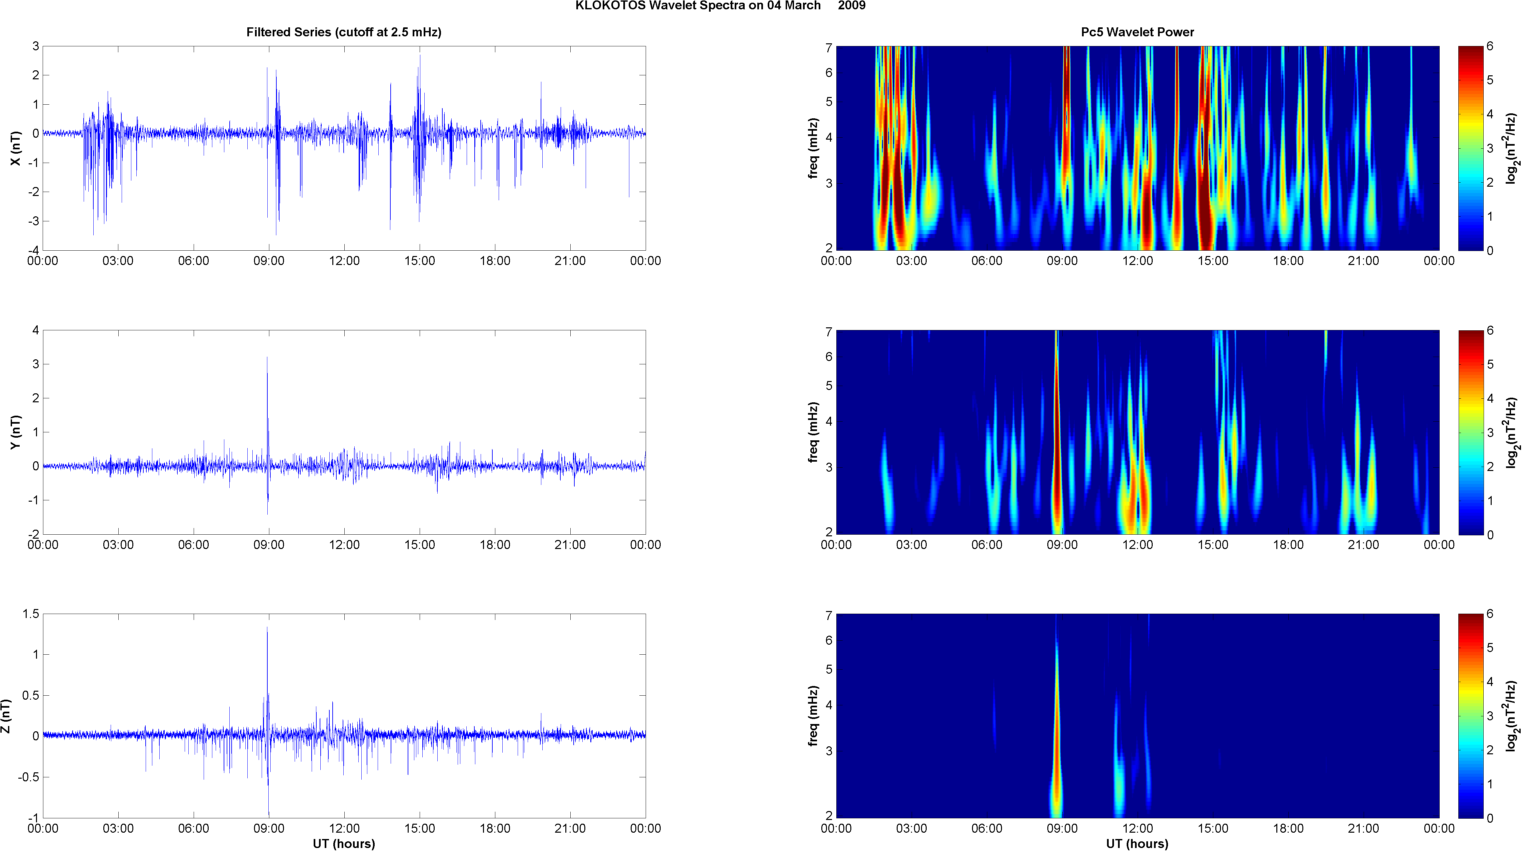Viewport: 1522px width, 851px height.
Task: Click the Y component wavelet power spectrogram
Action: [x=1137, y=432]
